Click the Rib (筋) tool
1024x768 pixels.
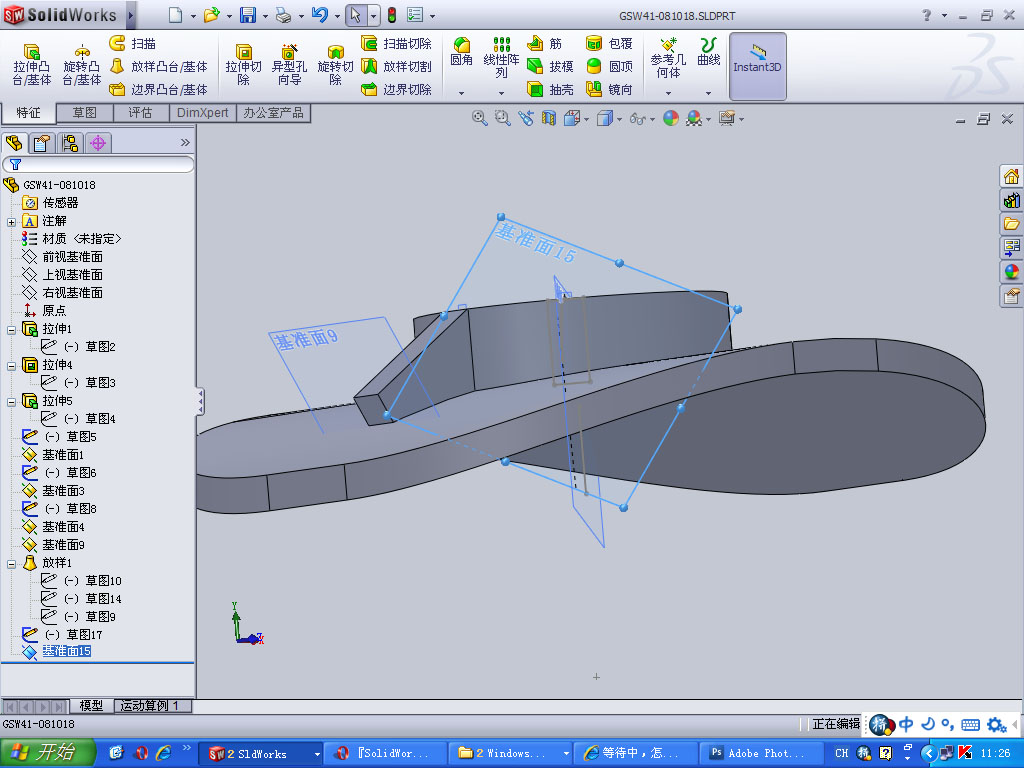(x=545, y=44)
